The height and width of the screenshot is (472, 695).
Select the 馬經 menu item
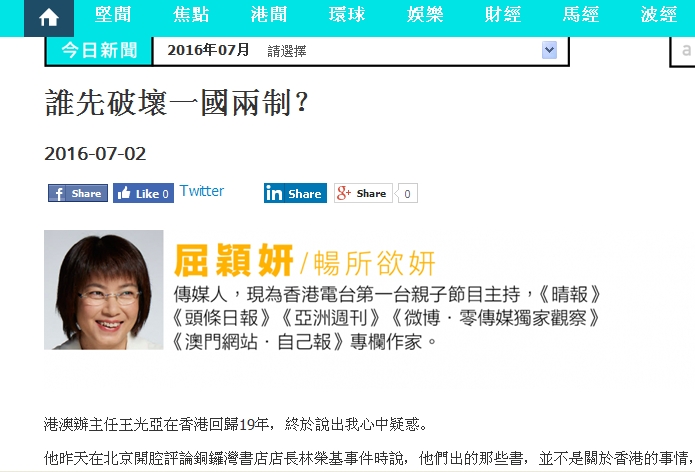[581, 15]
